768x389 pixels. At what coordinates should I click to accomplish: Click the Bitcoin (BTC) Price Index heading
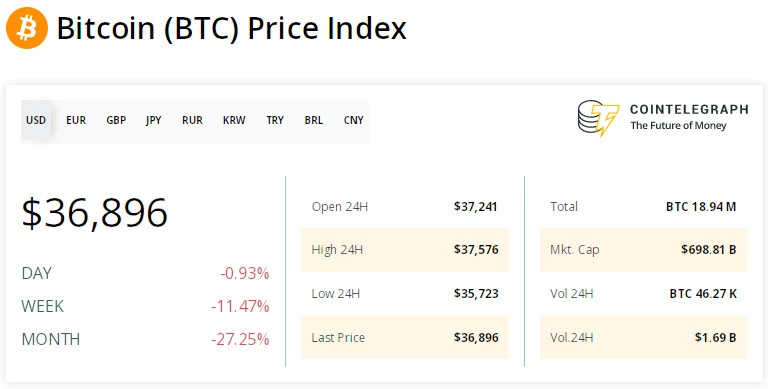coord(232,28)
